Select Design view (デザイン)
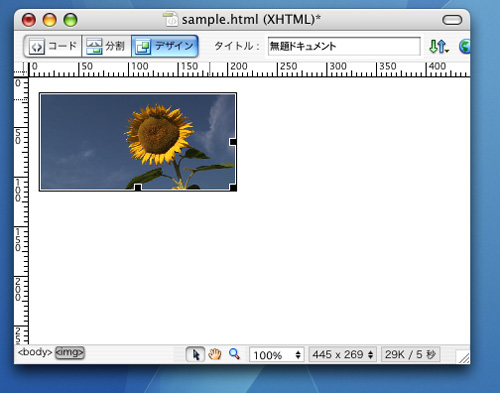Viewport: 500px width, 393px height. [165, 46]
